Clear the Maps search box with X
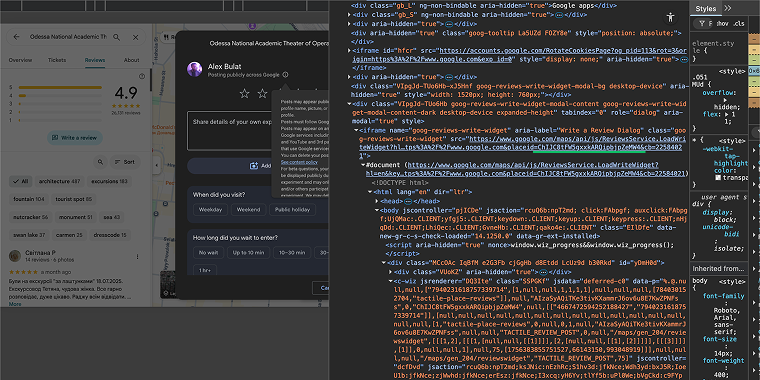Viewport: 760px width, 380px height. click(135, 37)
